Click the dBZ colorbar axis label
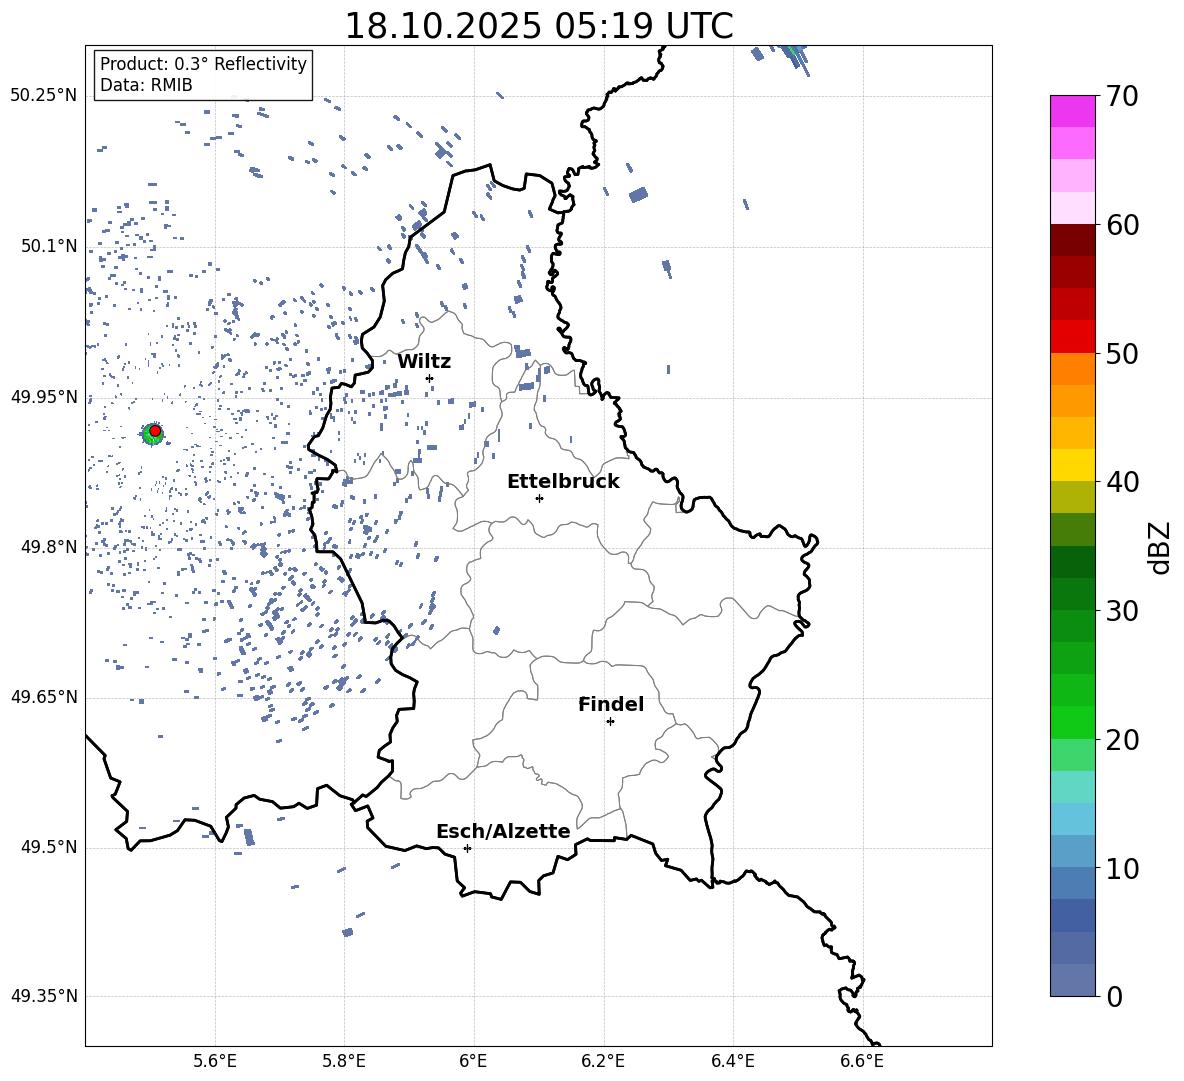This screenshot has width=1184, height=1081. coord(1160,547)
